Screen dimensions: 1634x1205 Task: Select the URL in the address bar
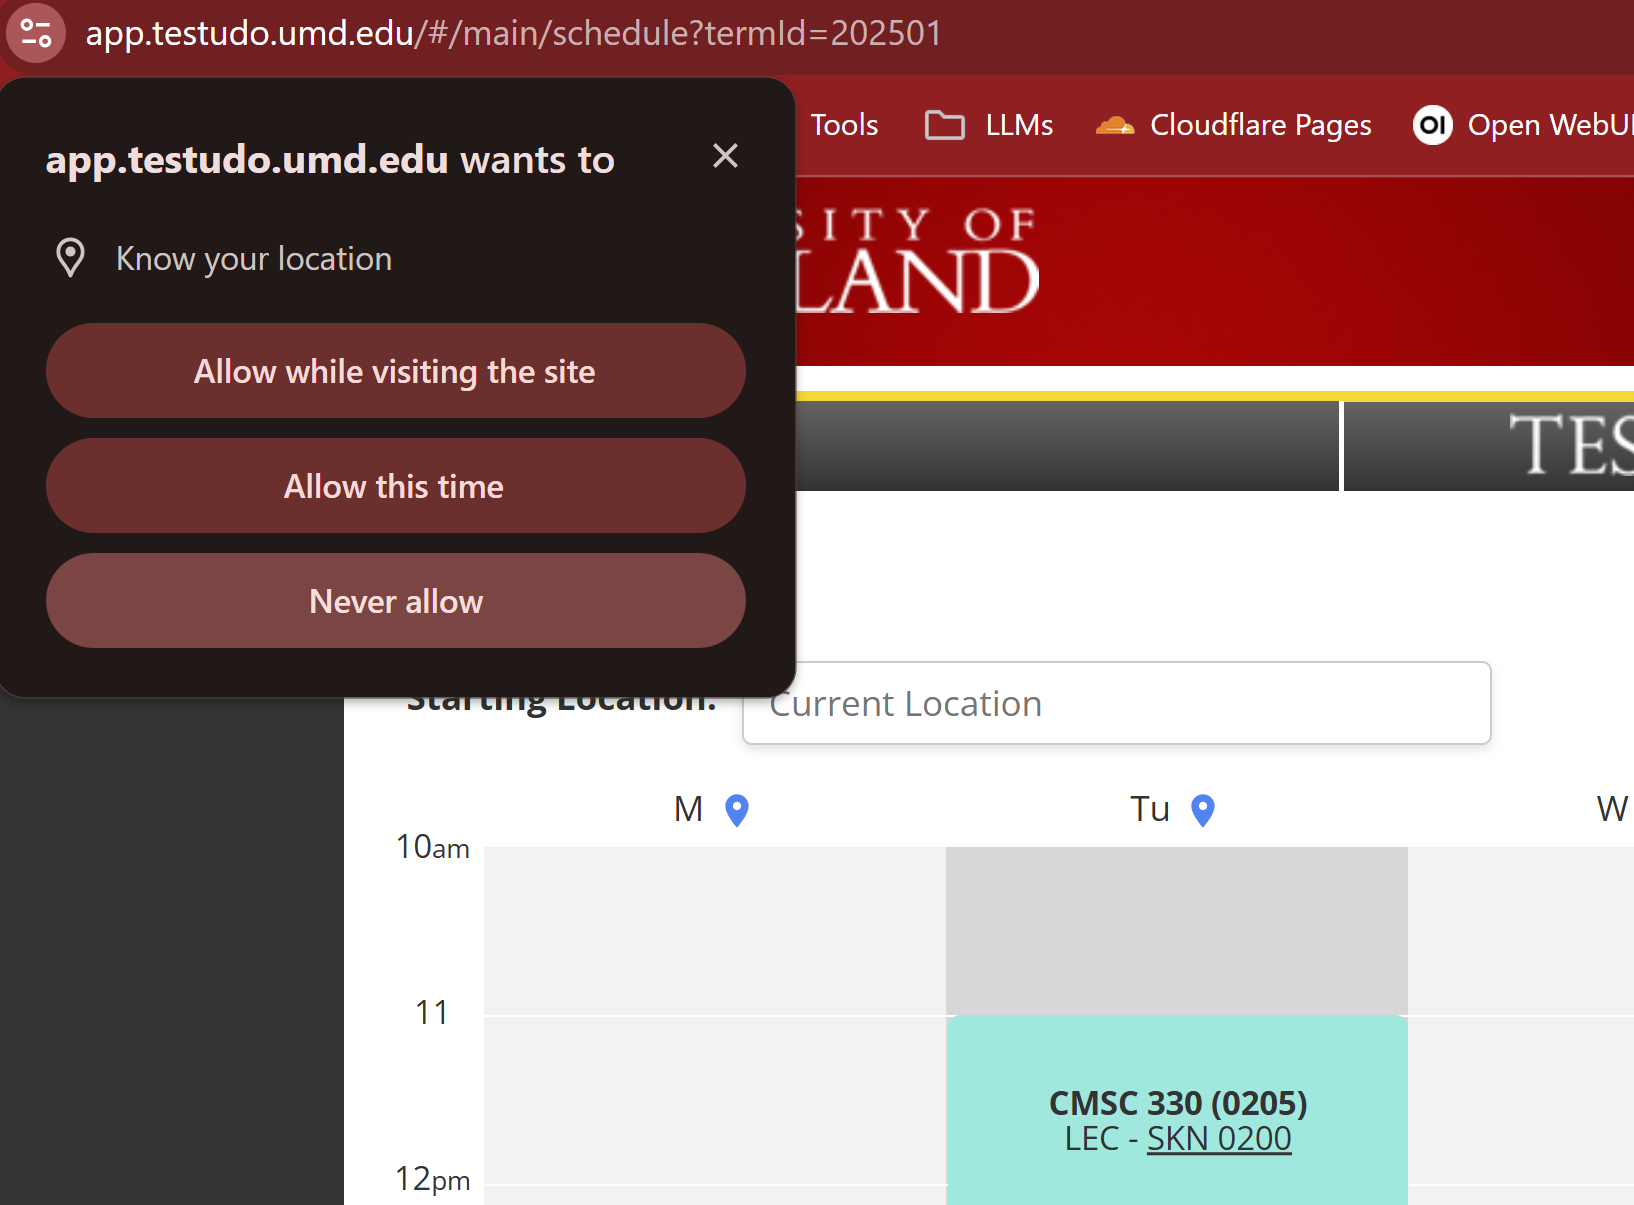tap(512, 33)
